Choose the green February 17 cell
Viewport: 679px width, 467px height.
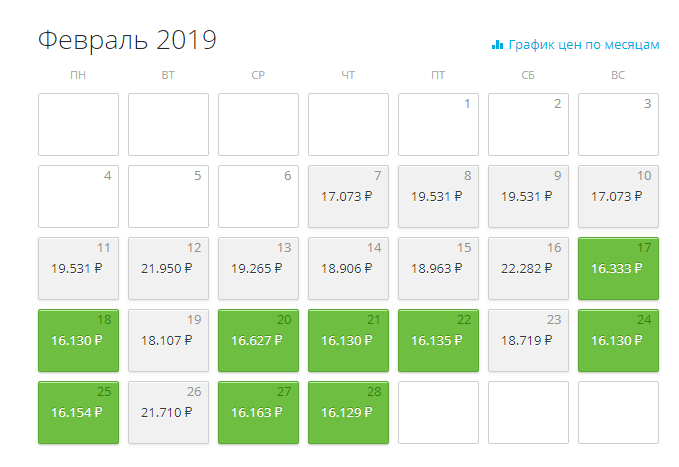pyautogui.click(x=618, y=268)
